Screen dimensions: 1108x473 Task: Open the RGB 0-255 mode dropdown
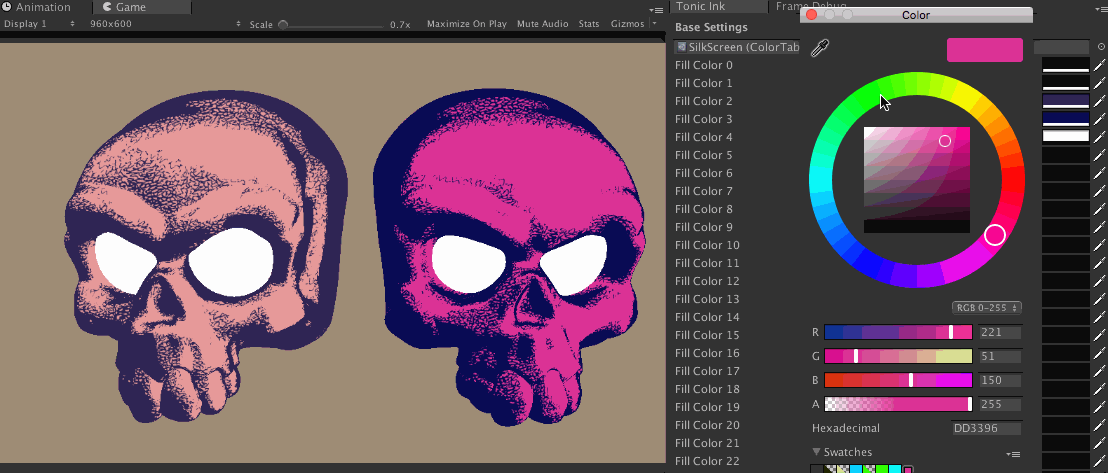click(x=986, y=307)
